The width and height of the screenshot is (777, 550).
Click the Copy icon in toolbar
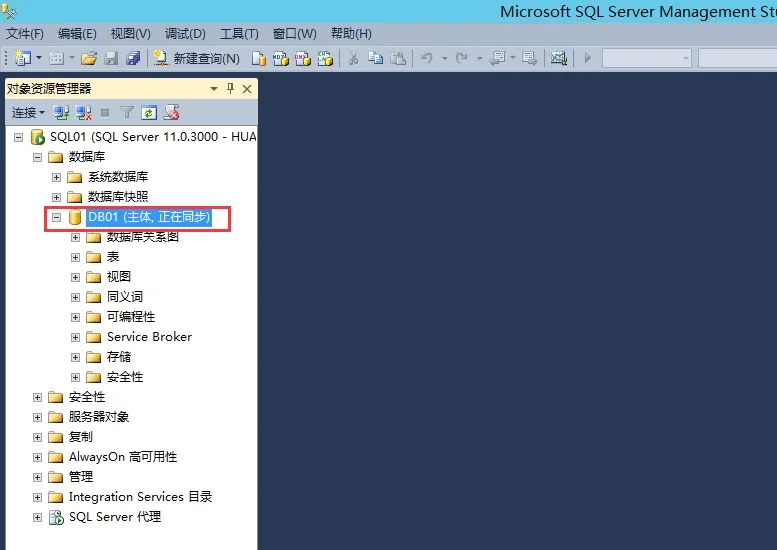[376, 58]
